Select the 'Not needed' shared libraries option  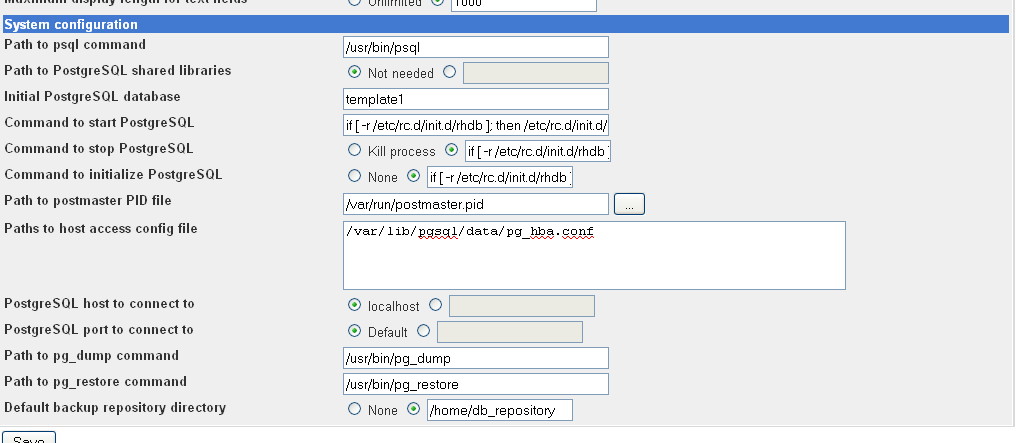(354, 72)
